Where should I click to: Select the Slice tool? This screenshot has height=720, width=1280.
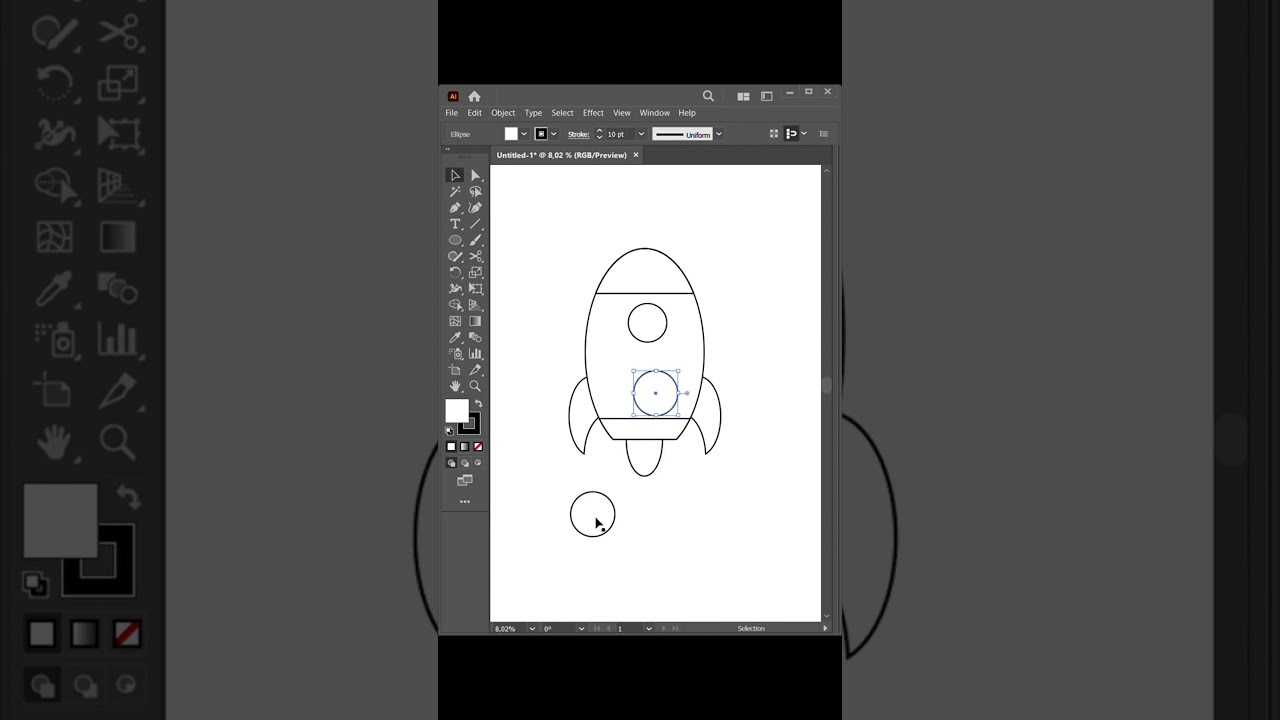click(x=475, y=369)
